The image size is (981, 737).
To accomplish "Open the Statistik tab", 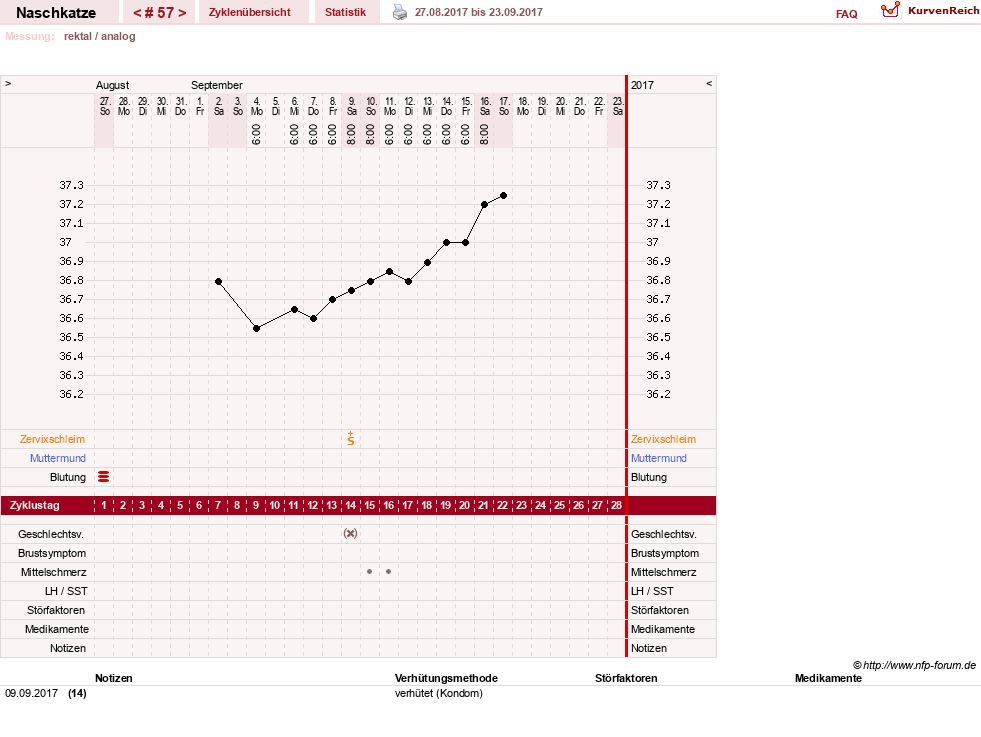I will 345,12.
